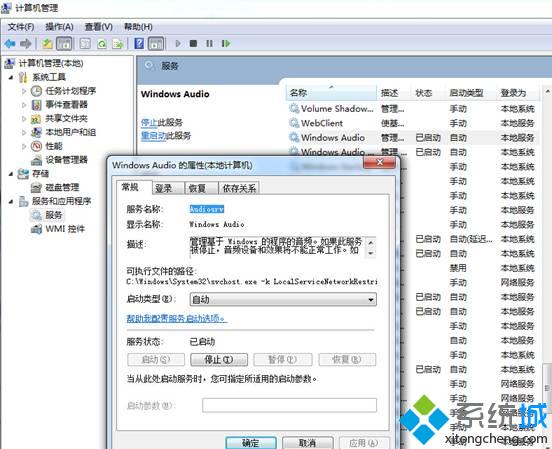Screen dimensions: 552x449
Task: Click the description box scroll down arrow
Action: coord(370,253)
